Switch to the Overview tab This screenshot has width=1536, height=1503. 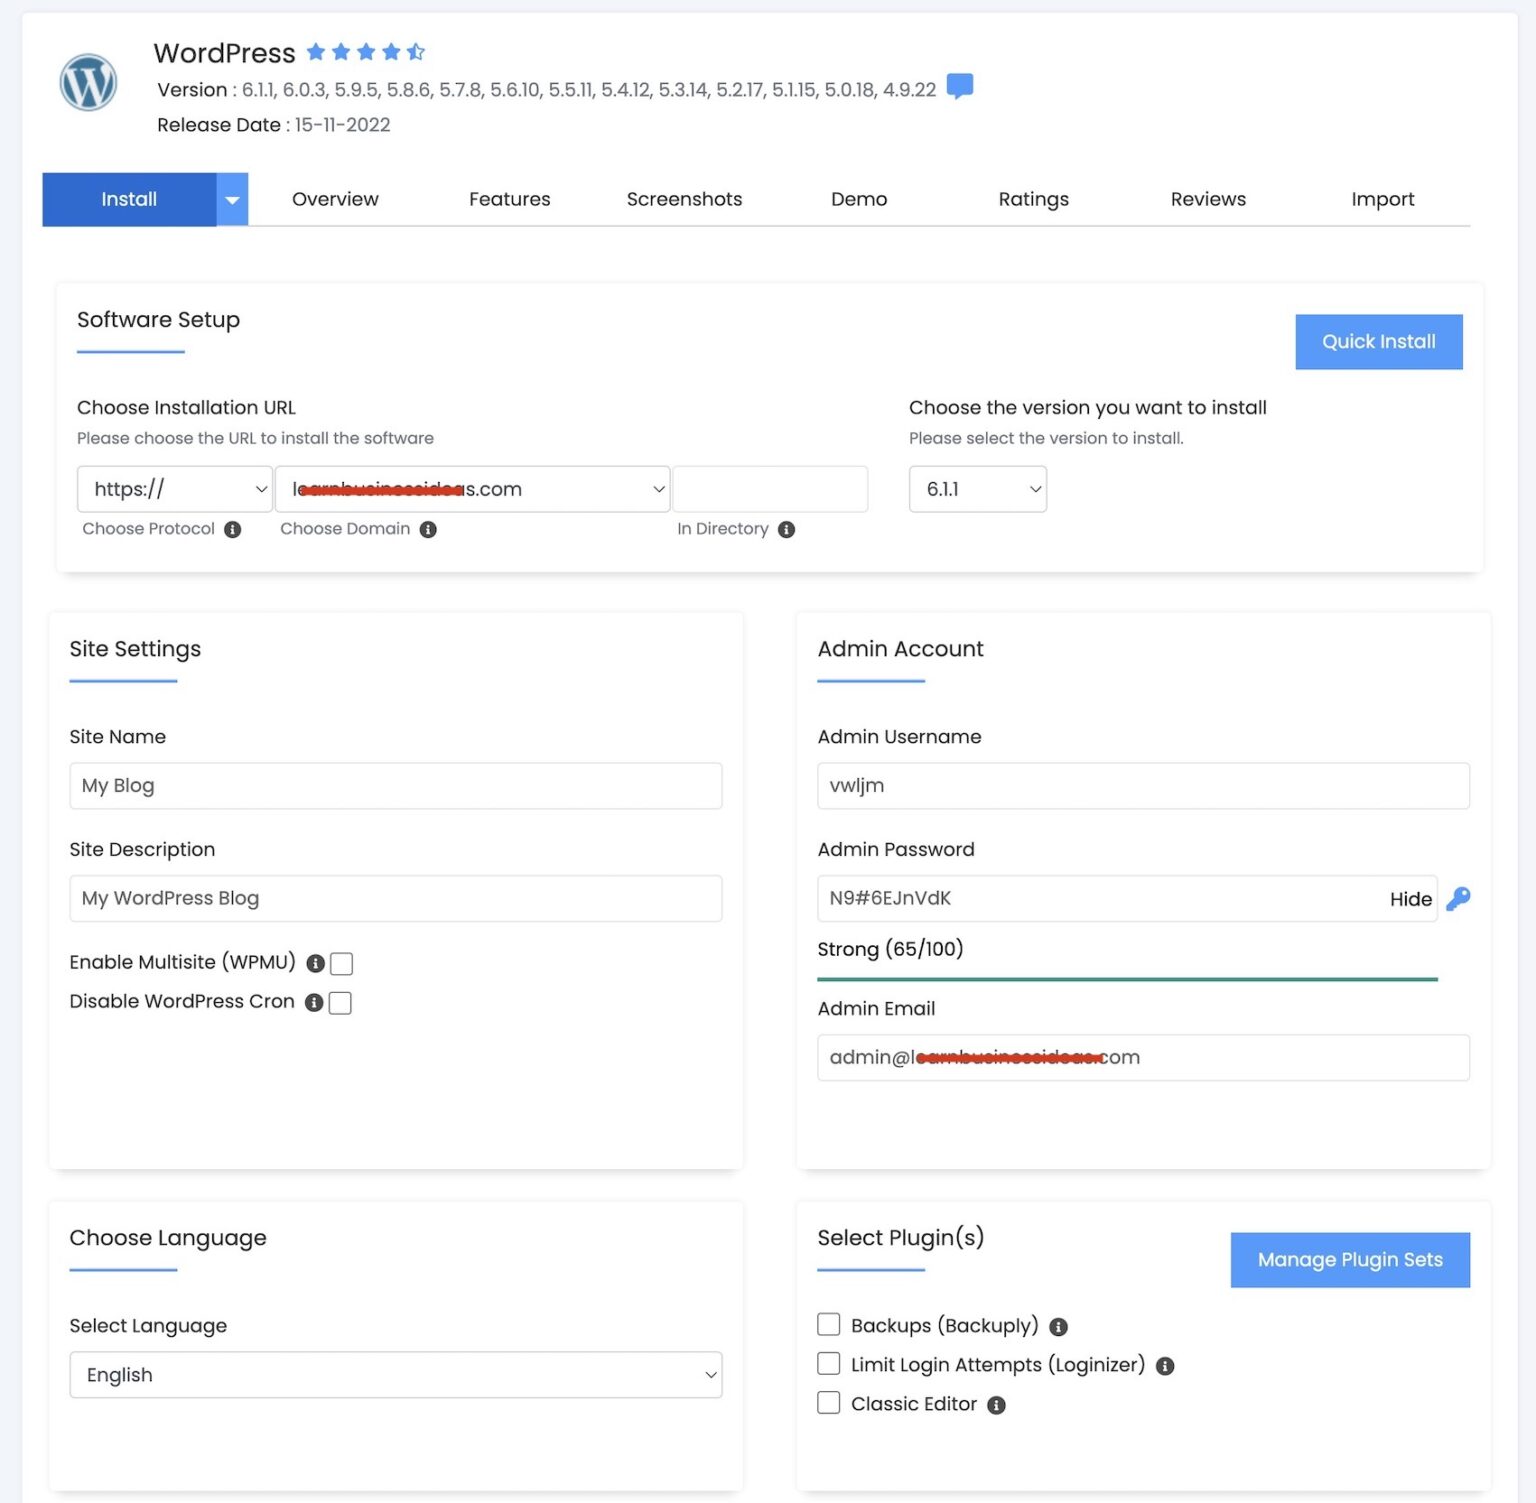click(335, 199)
